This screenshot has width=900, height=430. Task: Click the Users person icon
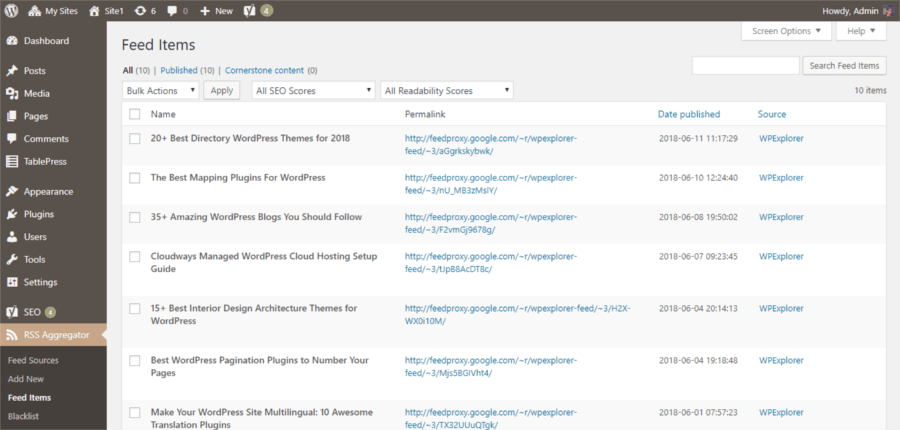[x=11, y=237]
